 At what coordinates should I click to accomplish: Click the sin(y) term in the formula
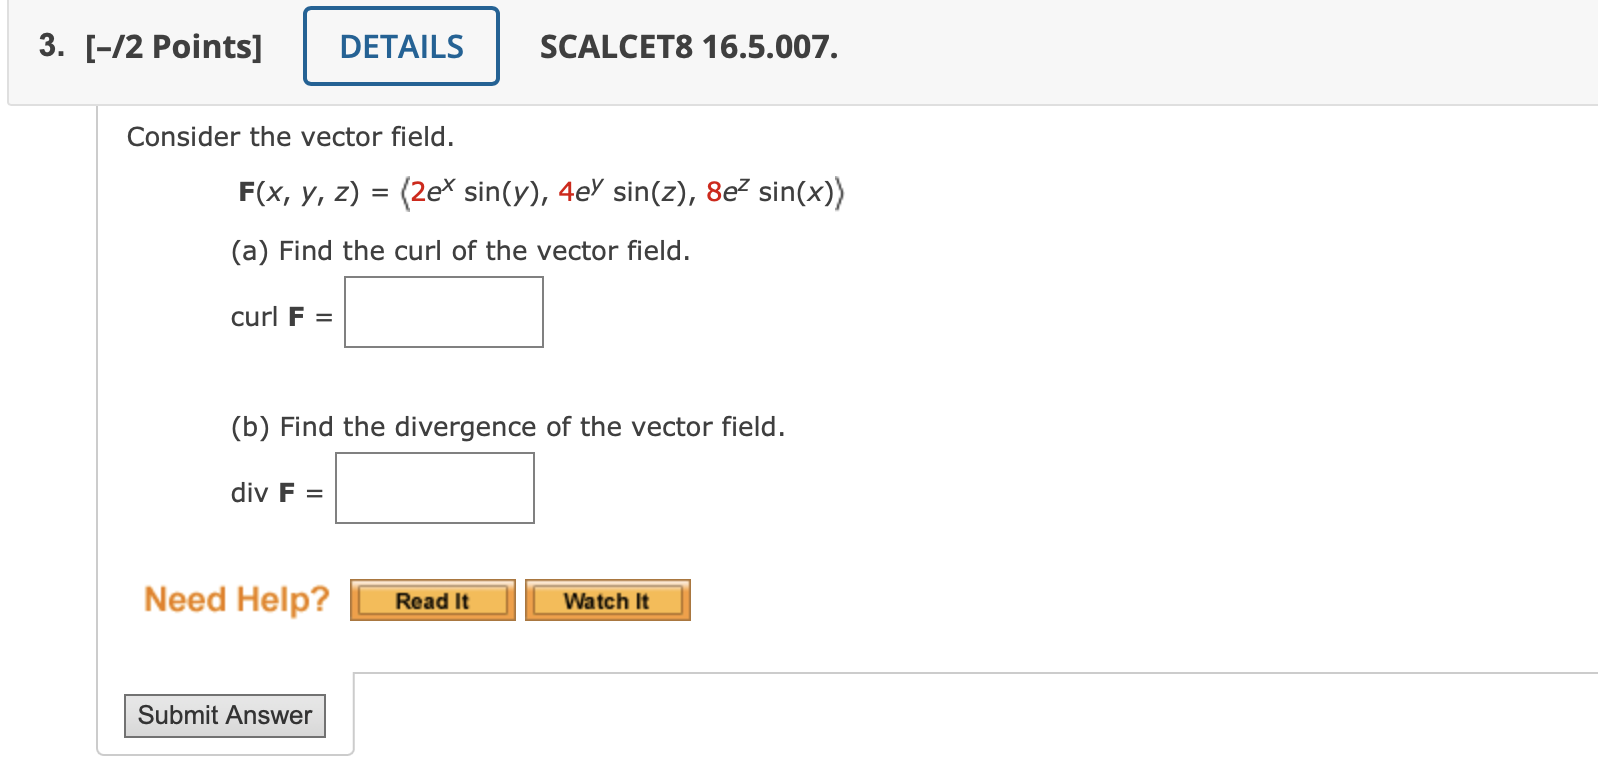point(502,192)
